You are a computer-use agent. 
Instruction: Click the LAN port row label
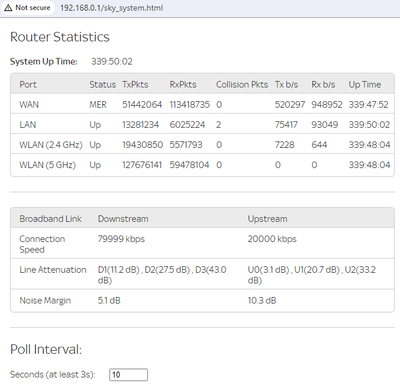coord(28,125)
